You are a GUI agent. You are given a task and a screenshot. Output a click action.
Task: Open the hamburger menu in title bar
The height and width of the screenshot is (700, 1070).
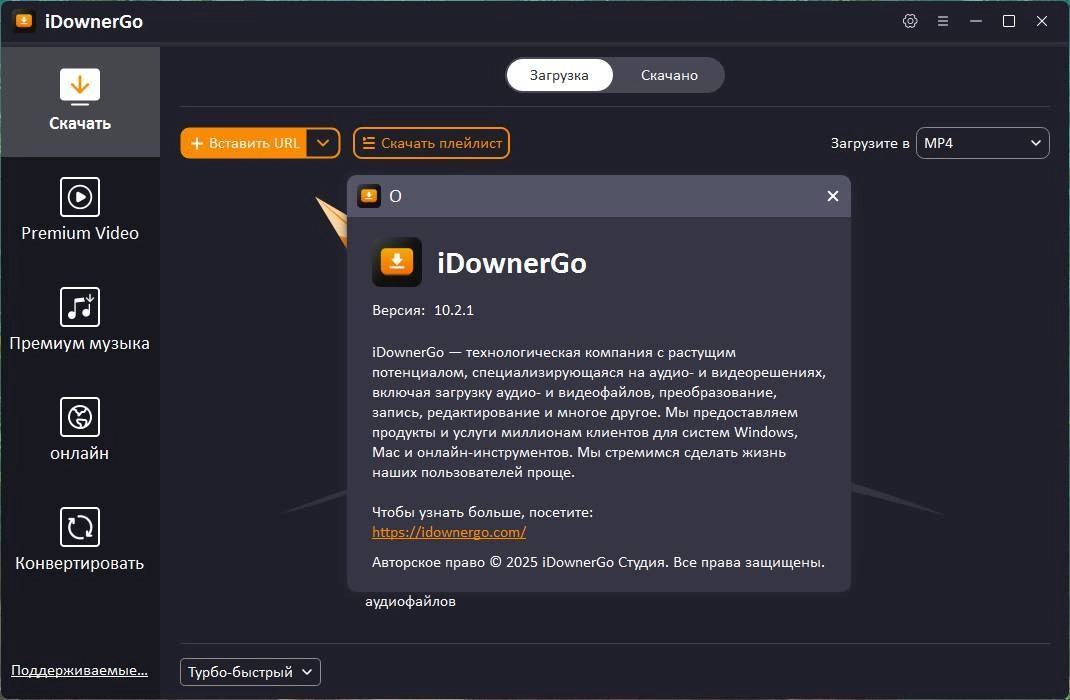pyautogui.click(x=942, y=21)
